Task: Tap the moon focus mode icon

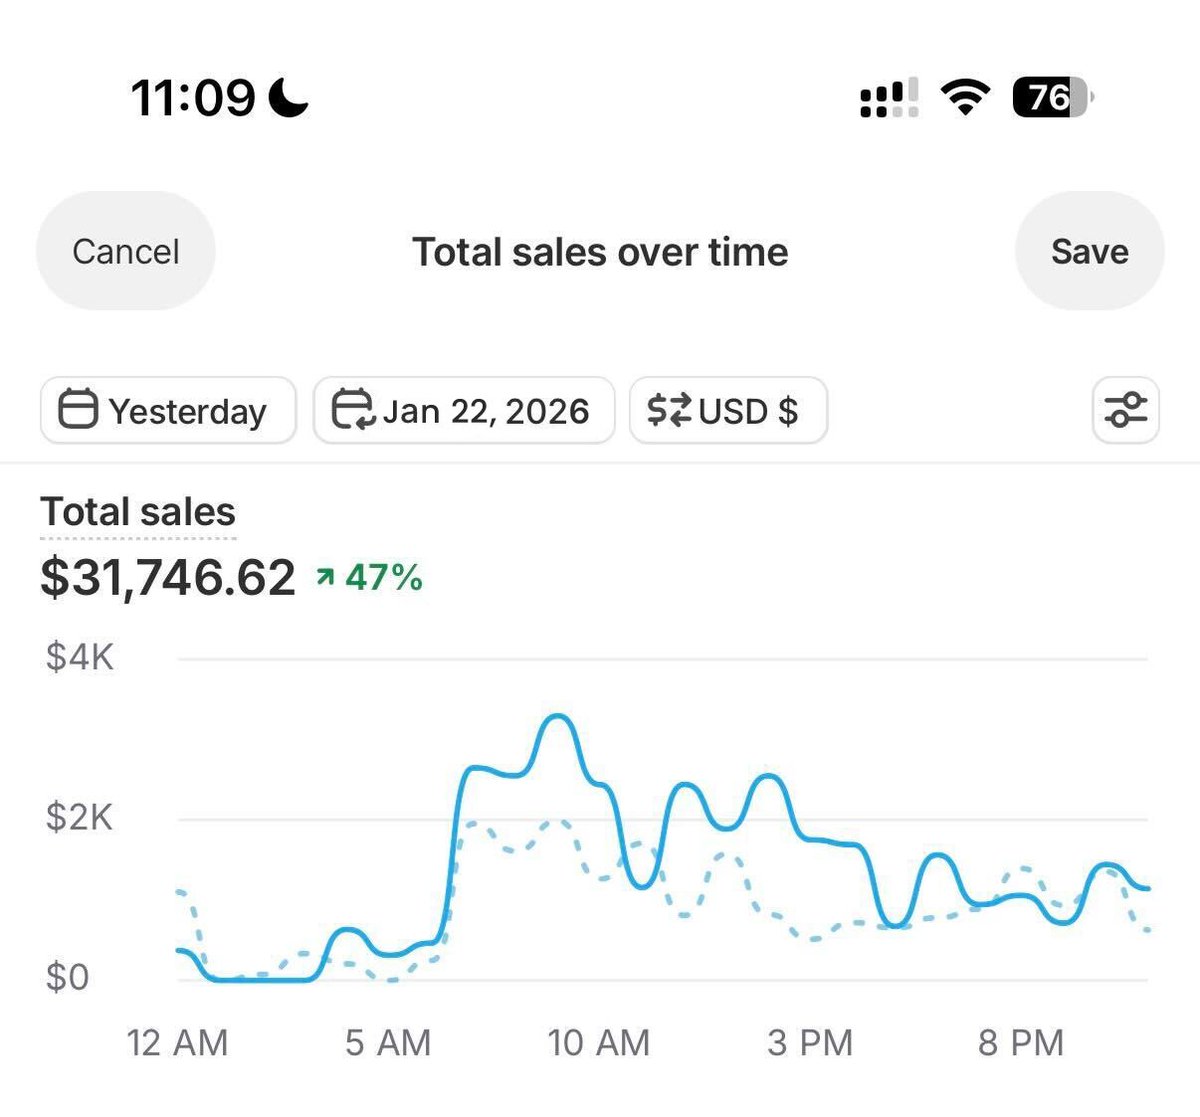Action: (x=289, y=97)
